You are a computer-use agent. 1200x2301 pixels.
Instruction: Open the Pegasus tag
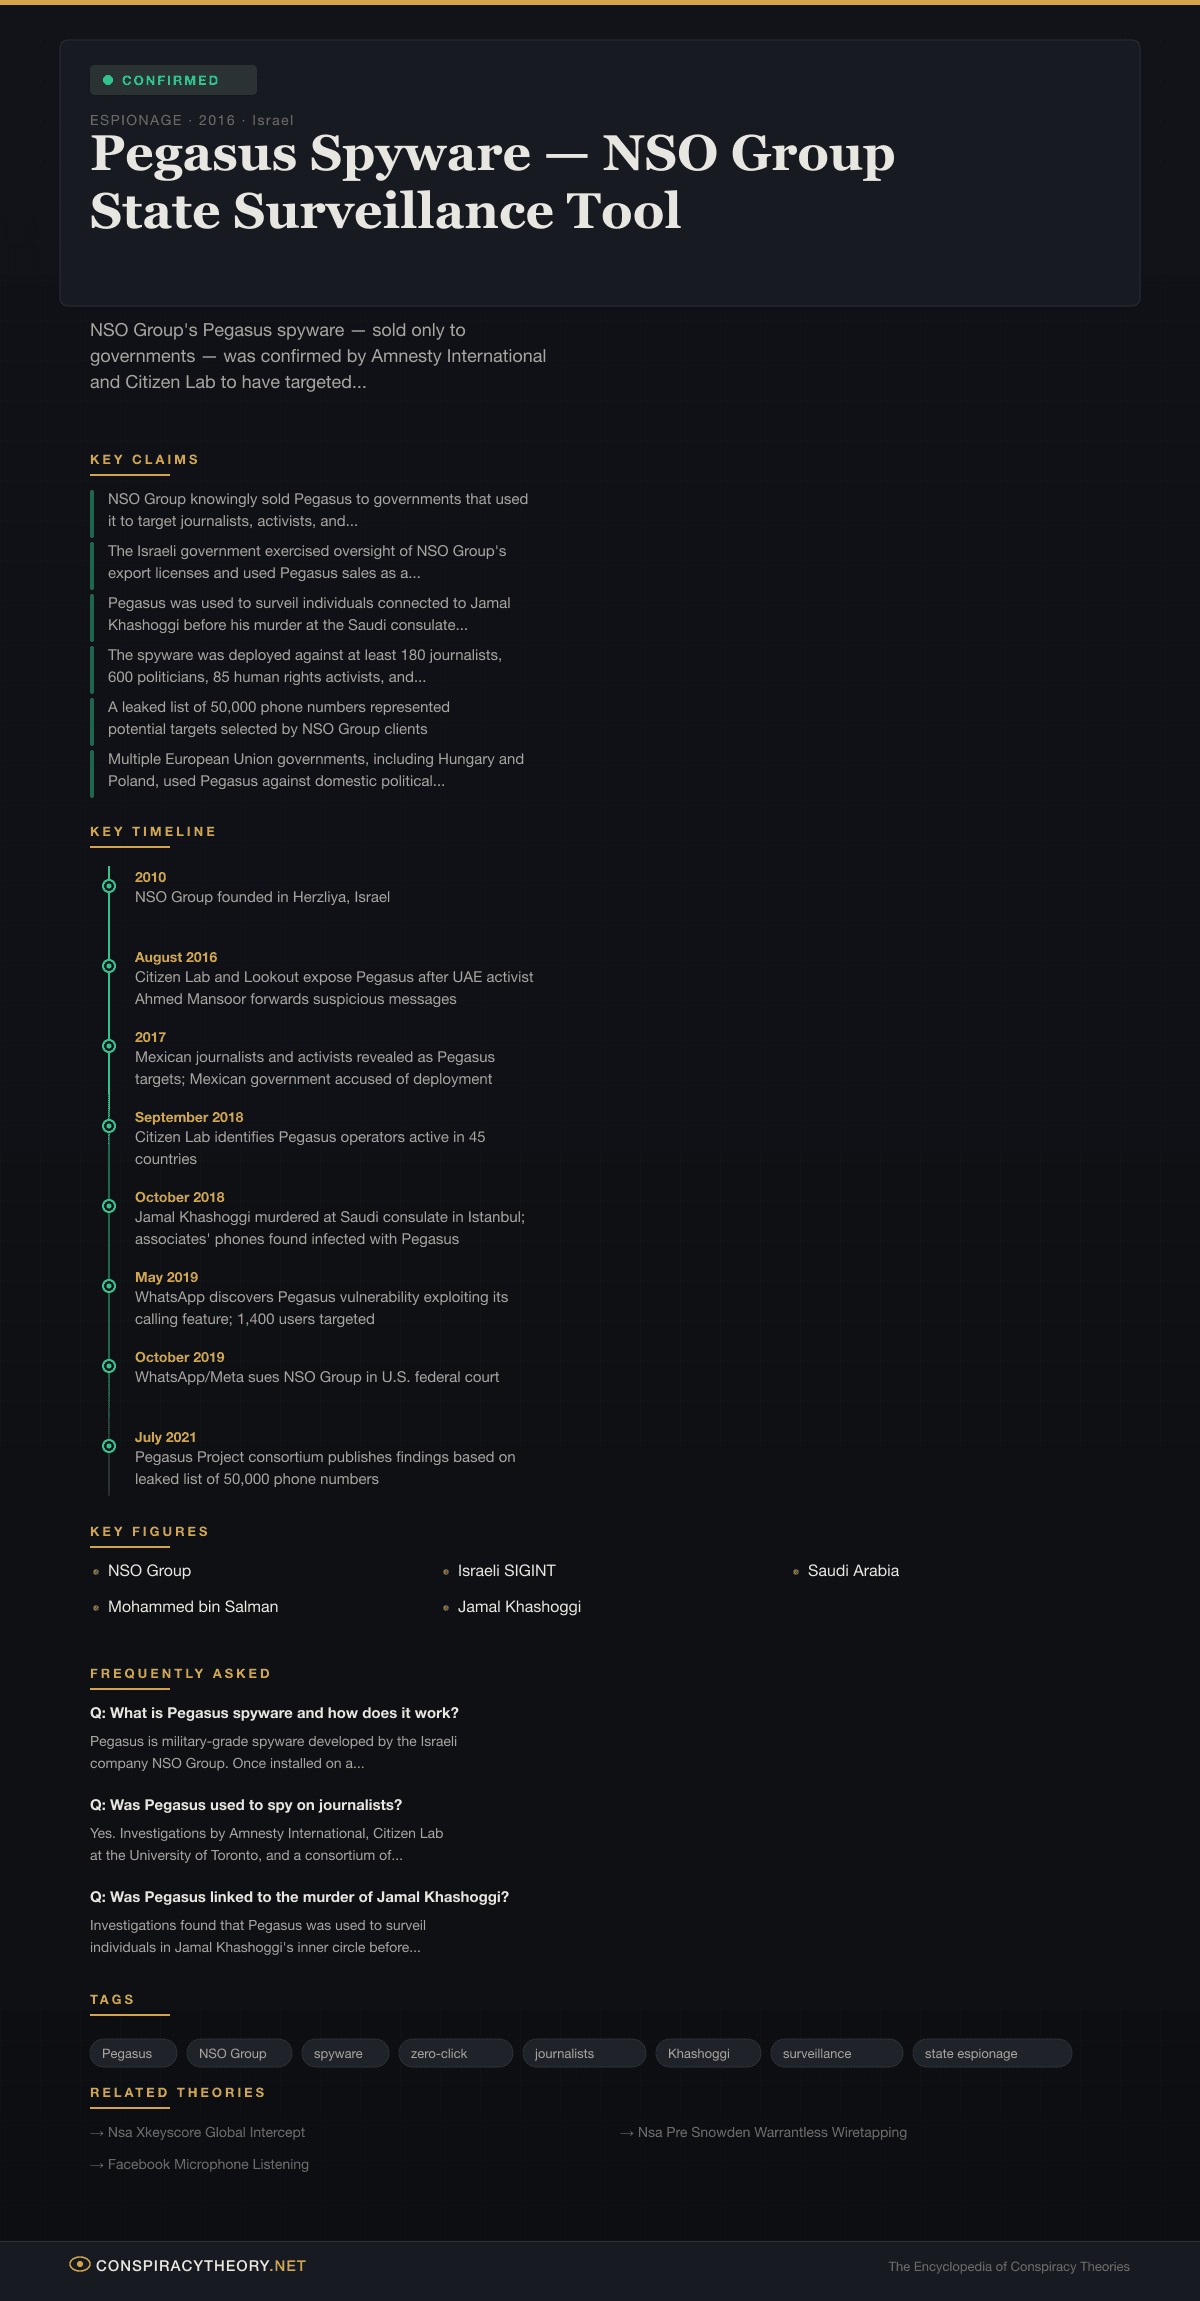[x=127, y=2053]
